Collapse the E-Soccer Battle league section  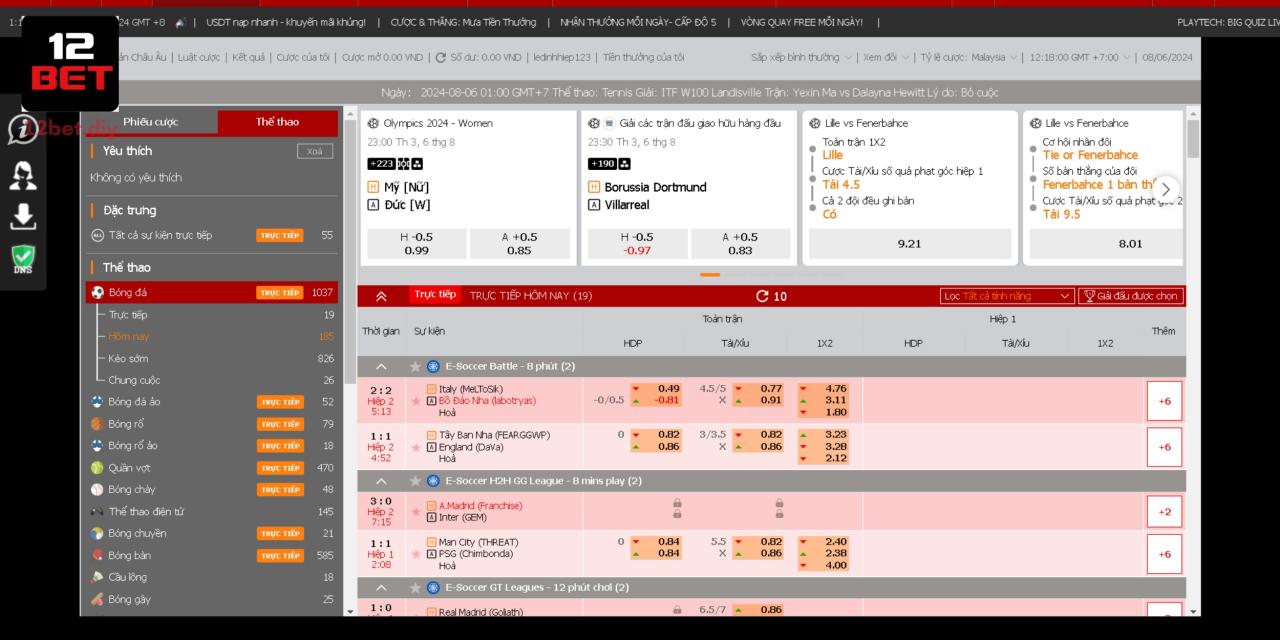click(x=381, y=367)
